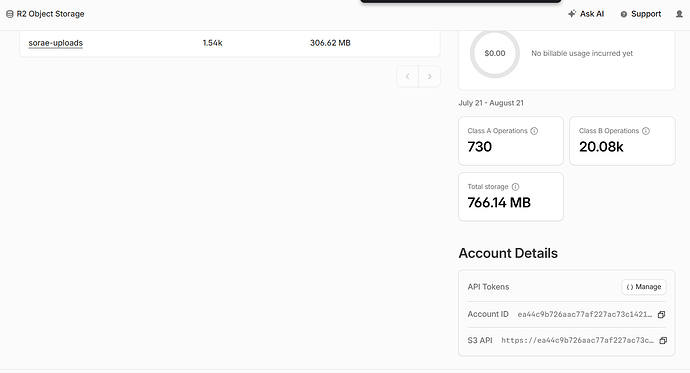Click the Account Details heading
Screen dimensions: 690x373
(508, 253)
